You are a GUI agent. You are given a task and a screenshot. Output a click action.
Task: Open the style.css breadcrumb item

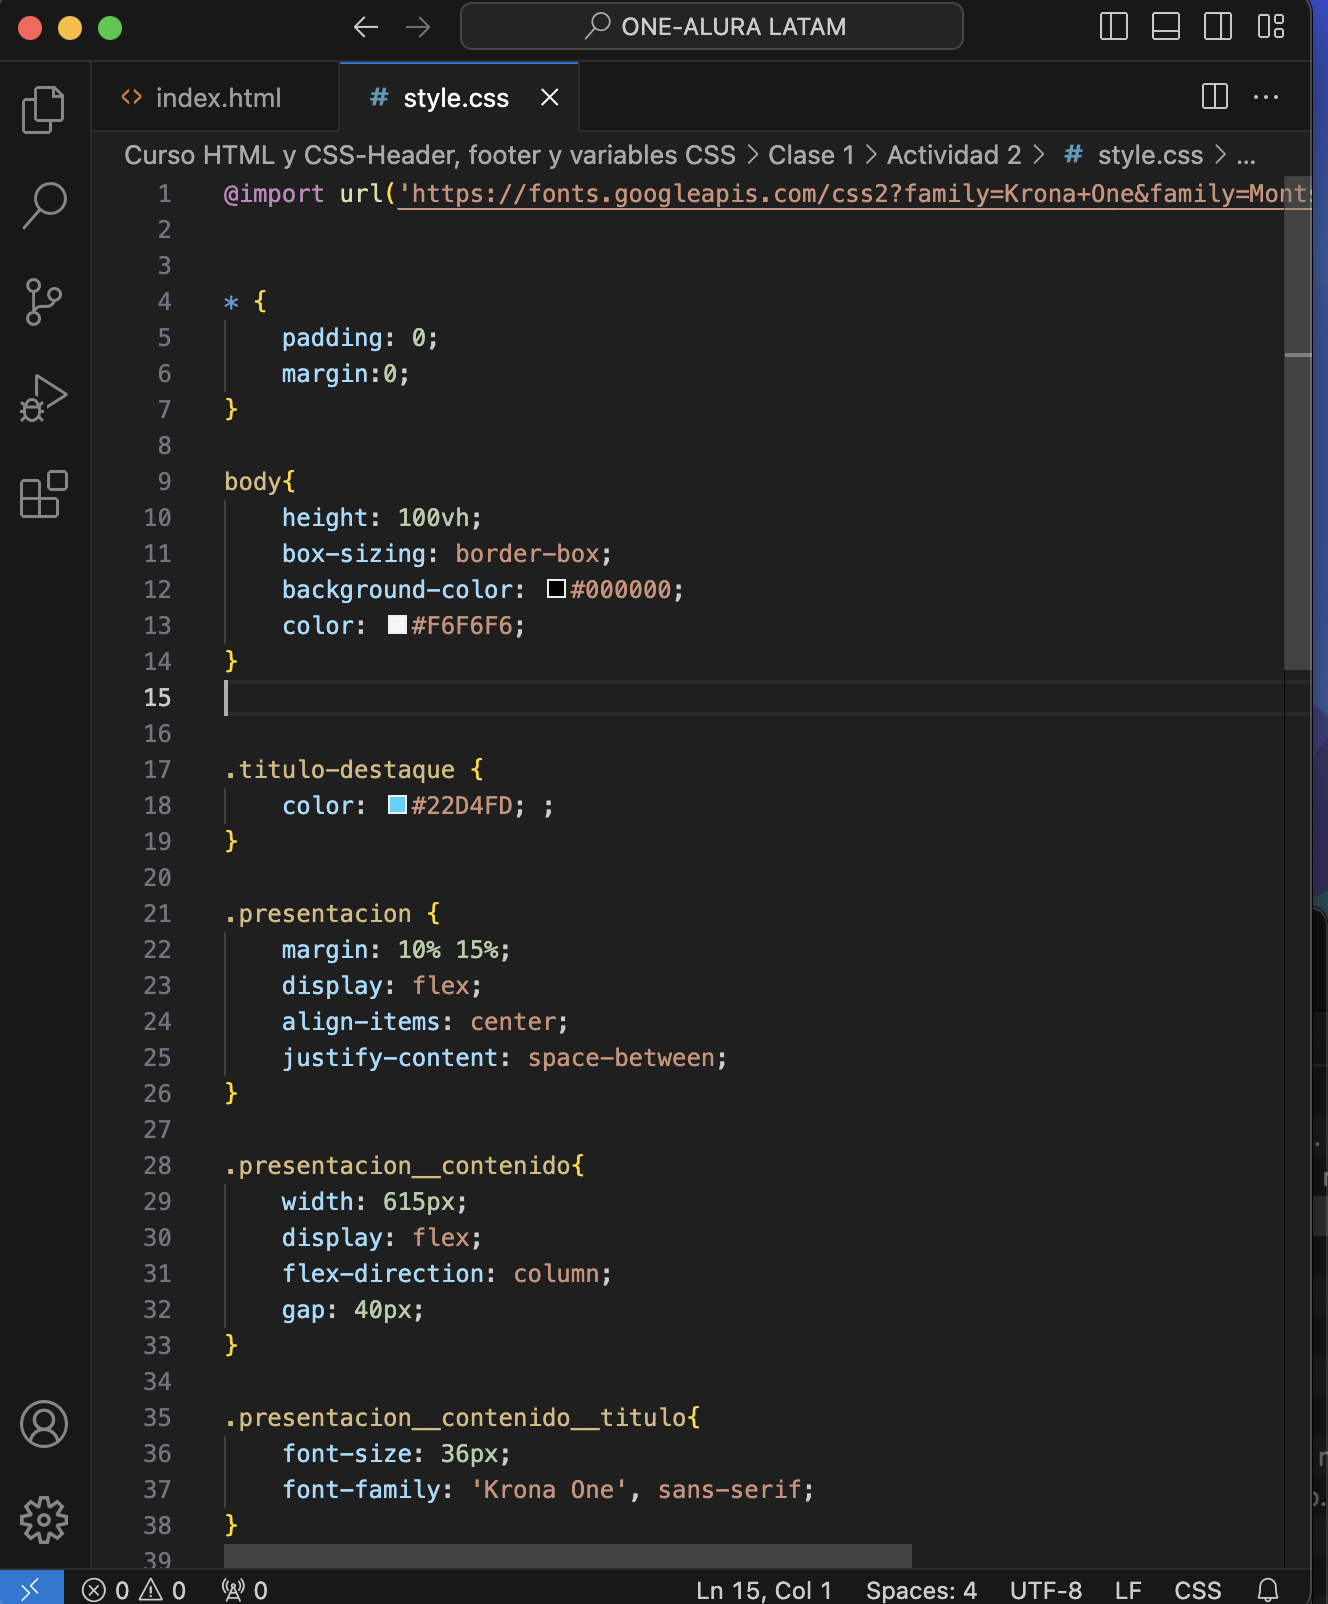coord(1134,155)
